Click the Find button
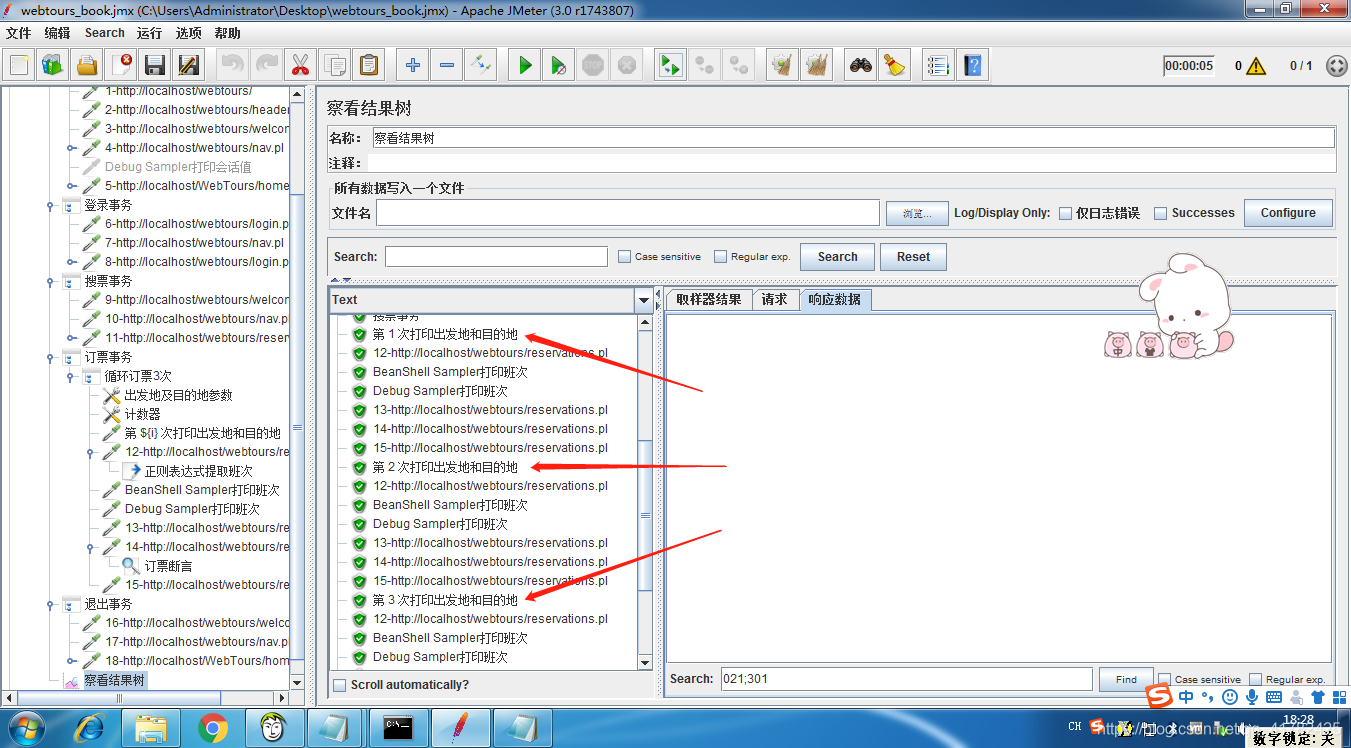Viewport: 1351px width, 748px height. [1126, 679]
